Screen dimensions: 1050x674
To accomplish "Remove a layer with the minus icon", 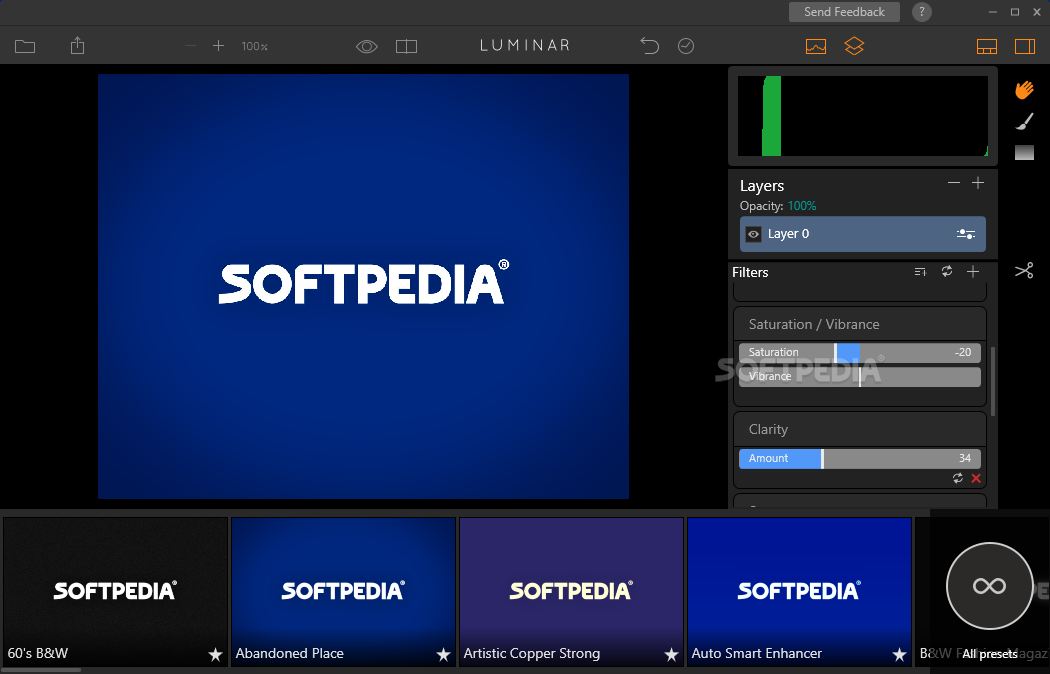I will pos(954,183).
